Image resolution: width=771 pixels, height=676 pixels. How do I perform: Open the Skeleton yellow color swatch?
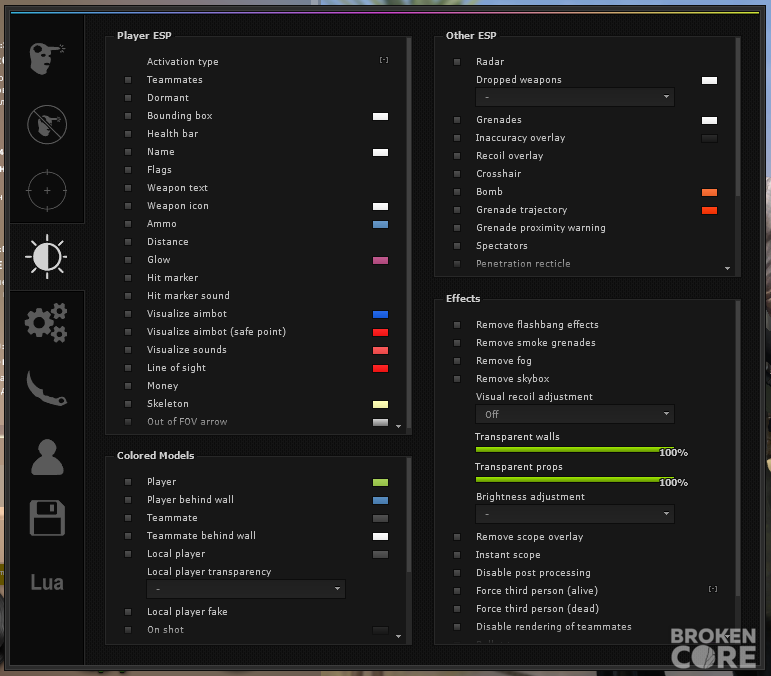click(x=380, y=404)
